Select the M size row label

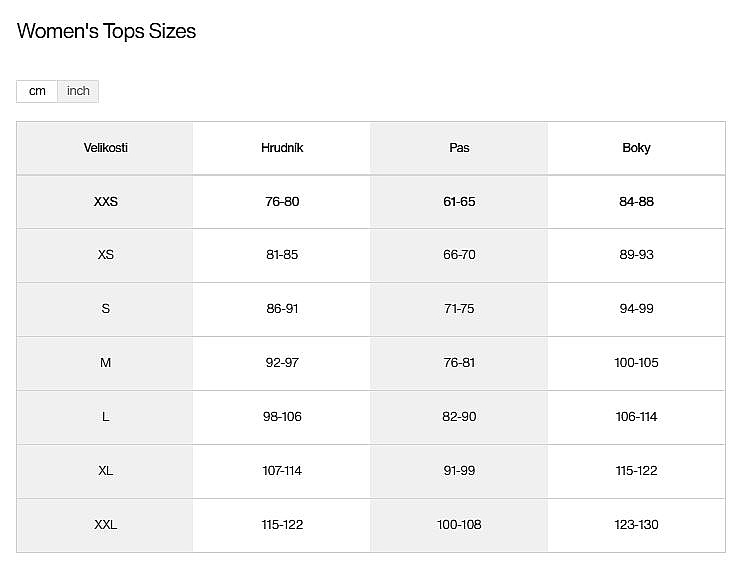(x=106, y=363)
